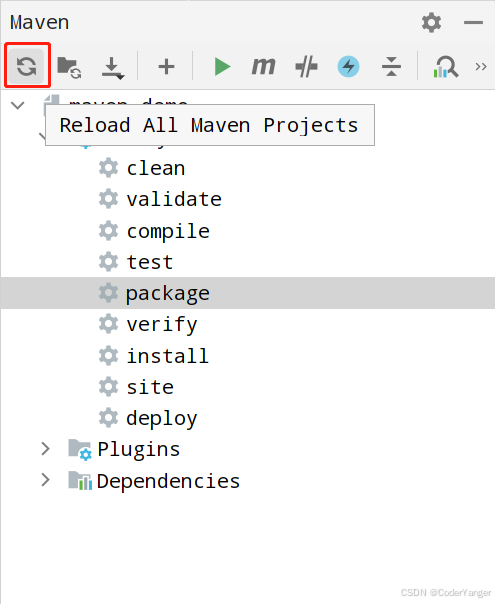Toggle Offline Mode icon

point(306,67)
